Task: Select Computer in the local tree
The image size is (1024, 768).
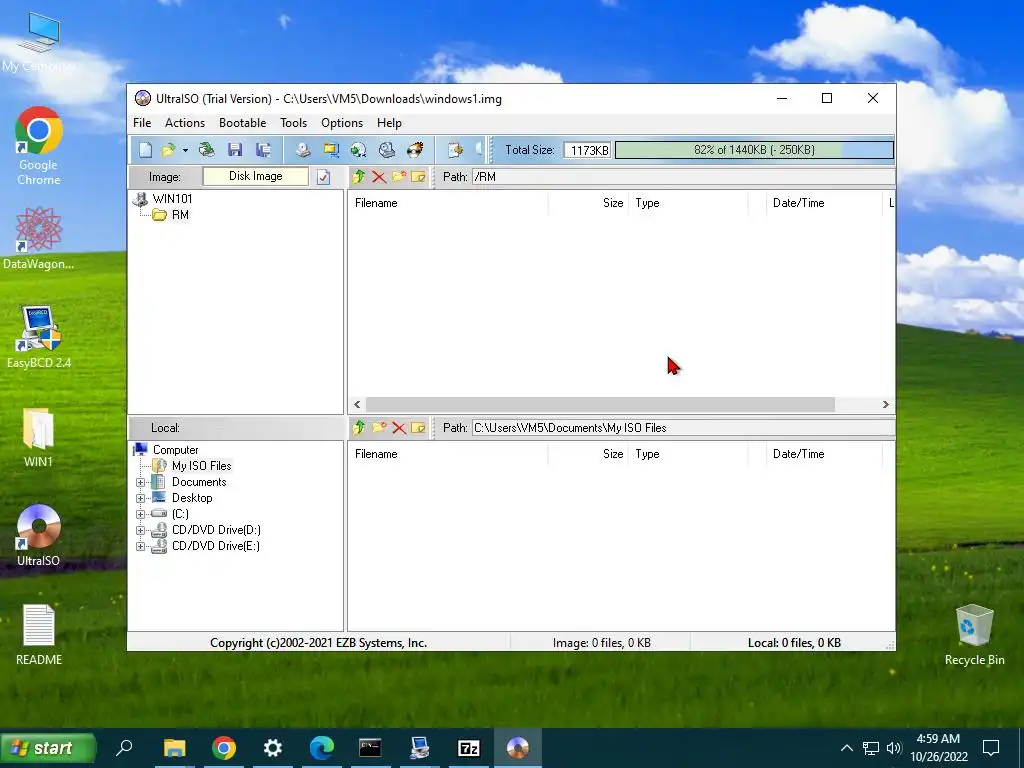Action: [176, 450]
